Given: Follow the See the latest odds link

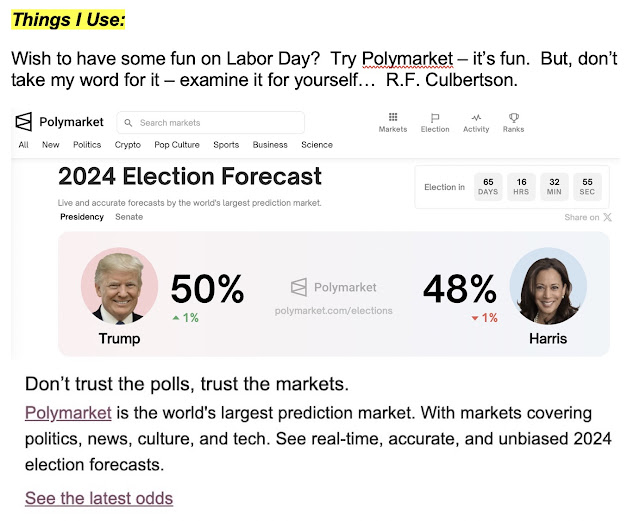Looking at the screenshot, I should [x=99, y=498].
